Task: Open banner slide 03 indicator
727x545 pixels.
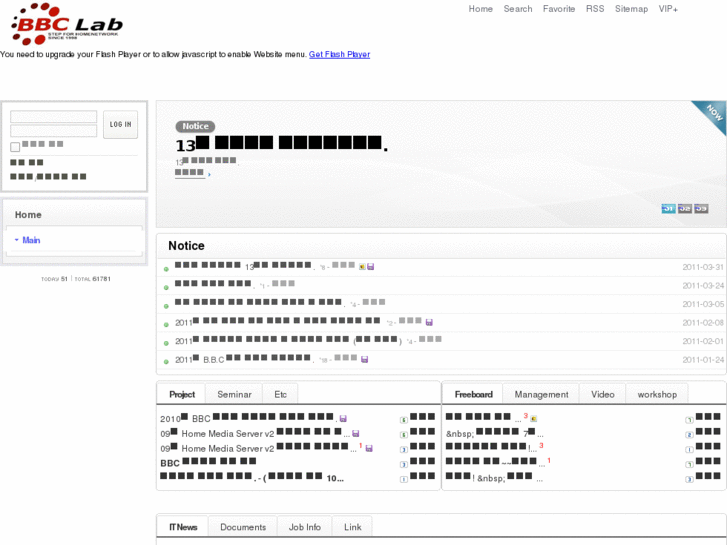Action: click(x=701, y=209)
